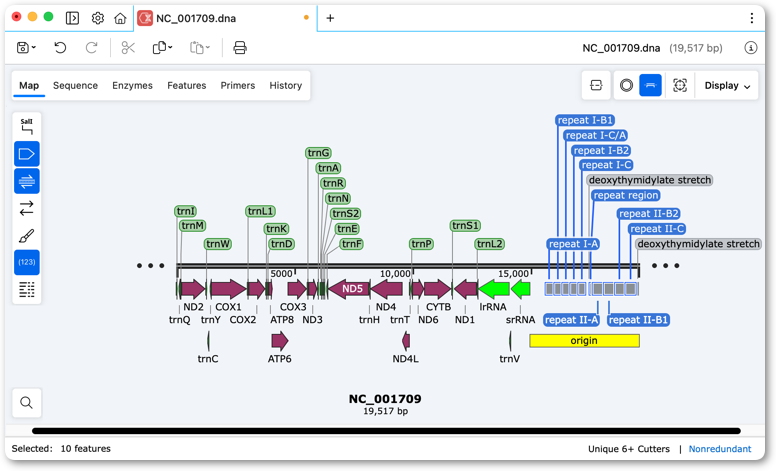Select the repeat II-A label

click(571, 320)
